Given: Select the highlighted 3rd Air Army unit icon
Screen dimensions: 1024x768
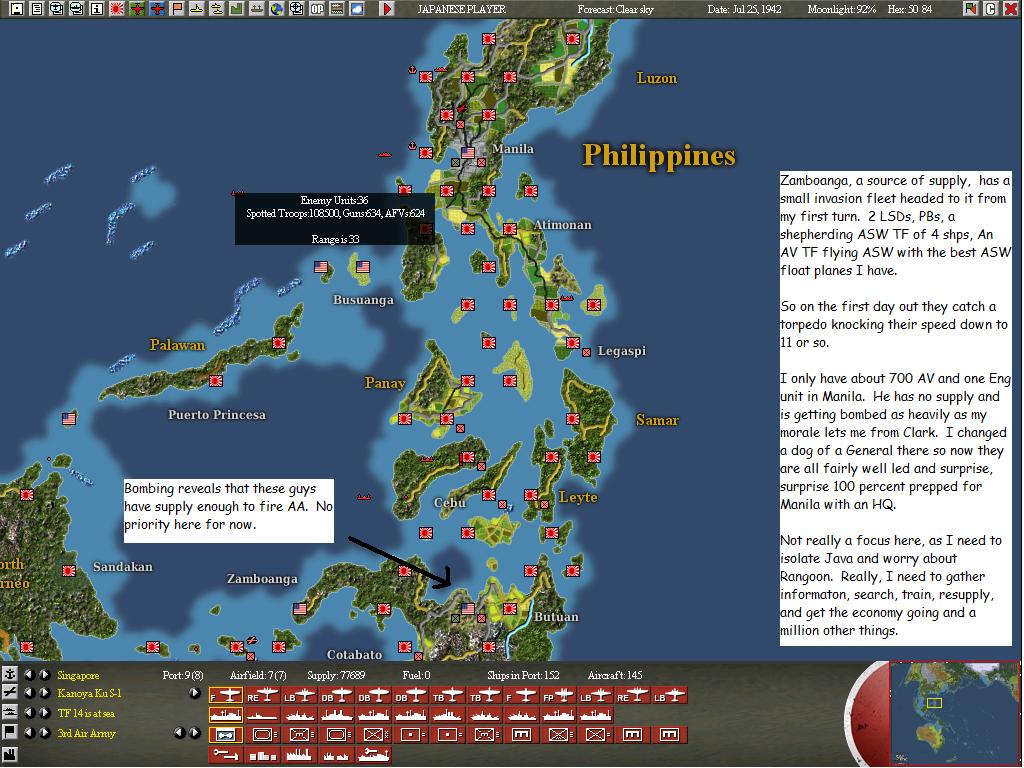Looking at the screenshot, I should 225,735.
